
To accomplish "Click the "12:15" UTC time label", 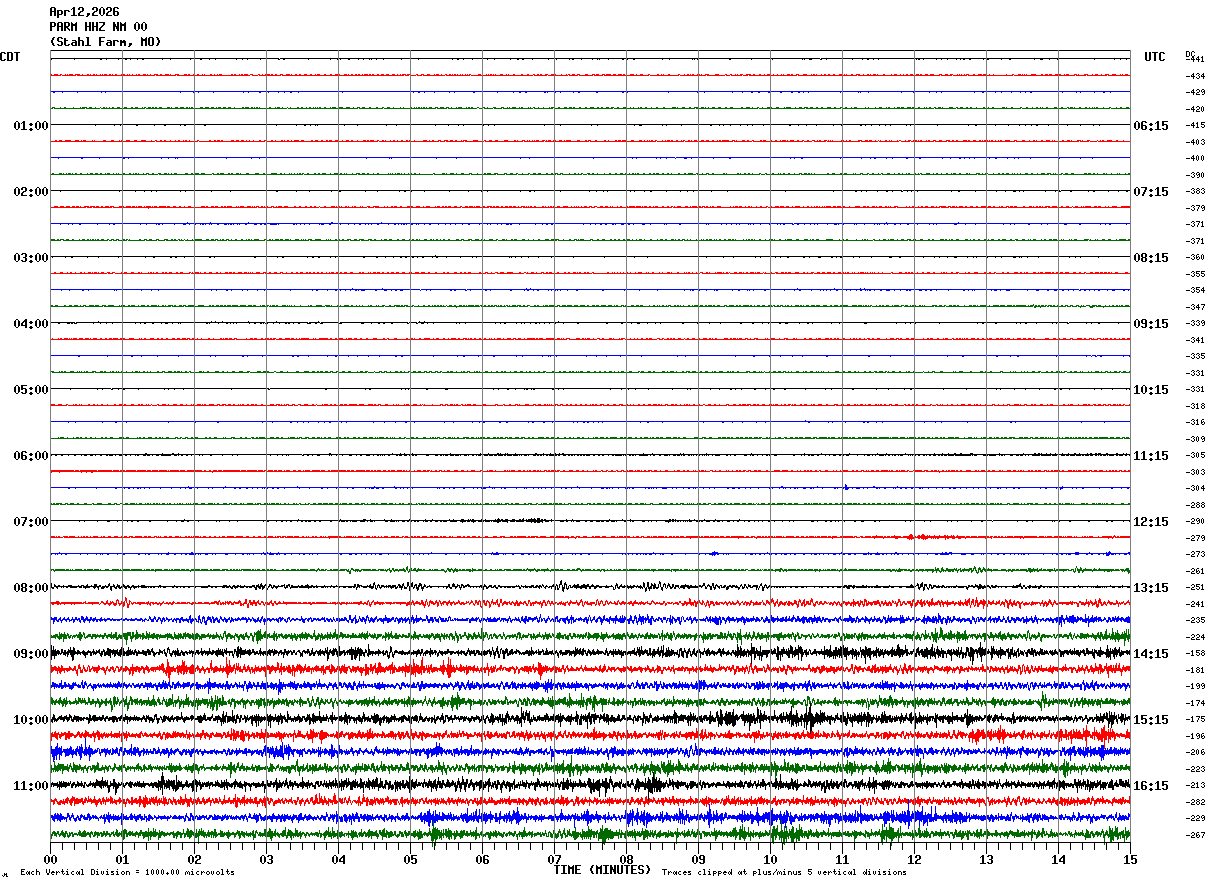I will 1151,522.
